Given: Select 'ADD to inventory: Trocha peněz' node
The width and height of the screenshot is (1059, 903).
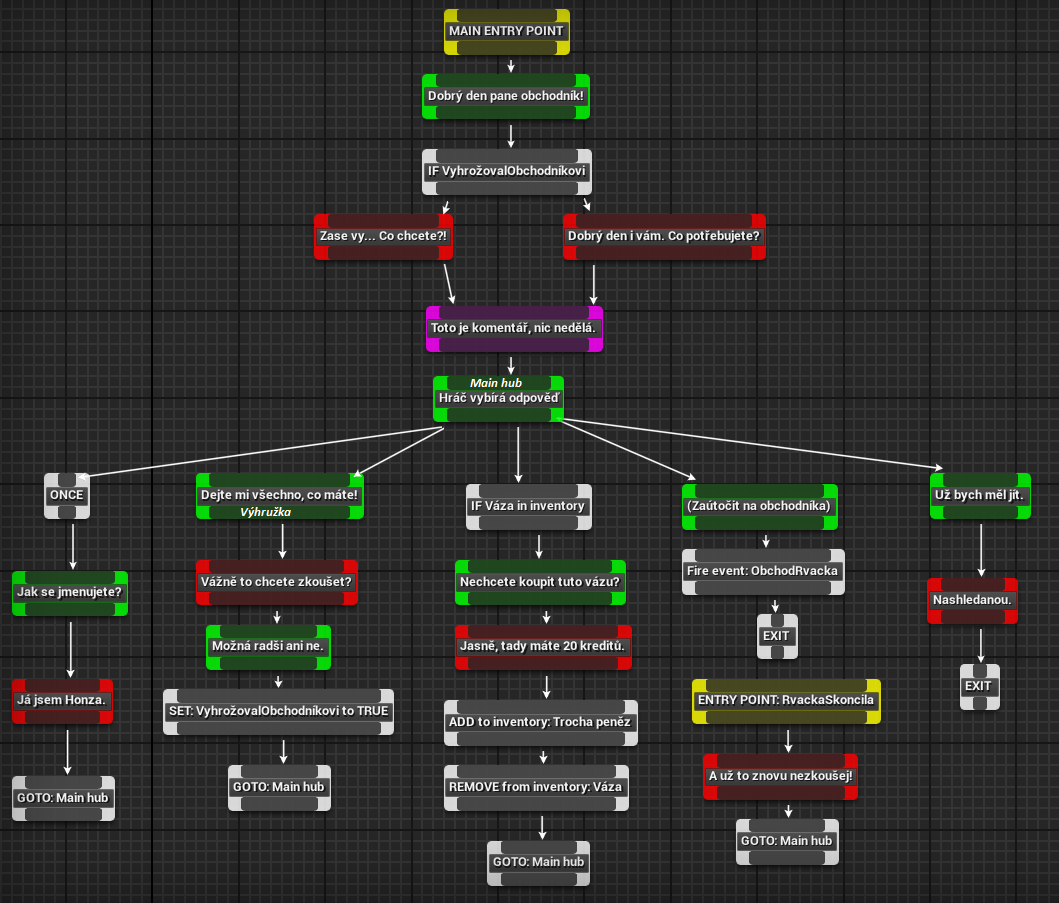Looking at the screenshot, I should click(x=540, y=723).
